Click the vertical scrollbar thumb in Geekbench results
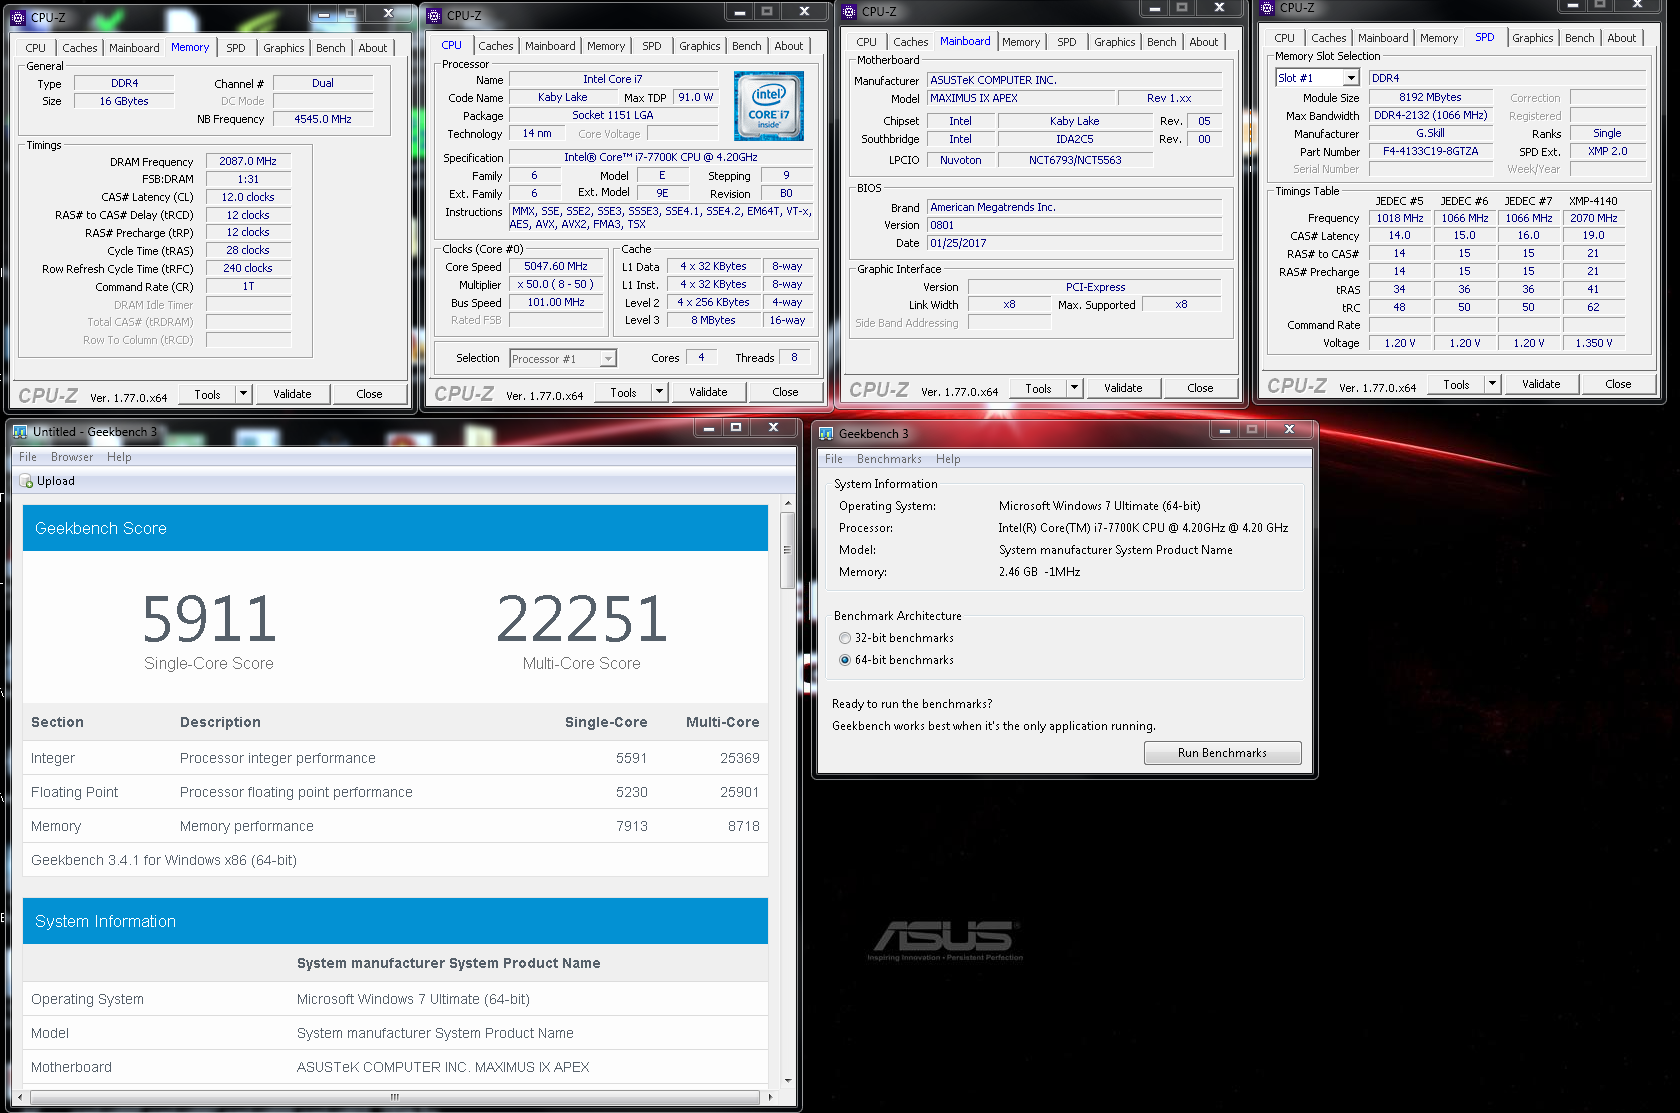1680x1113 pixels. click(787, 551)
